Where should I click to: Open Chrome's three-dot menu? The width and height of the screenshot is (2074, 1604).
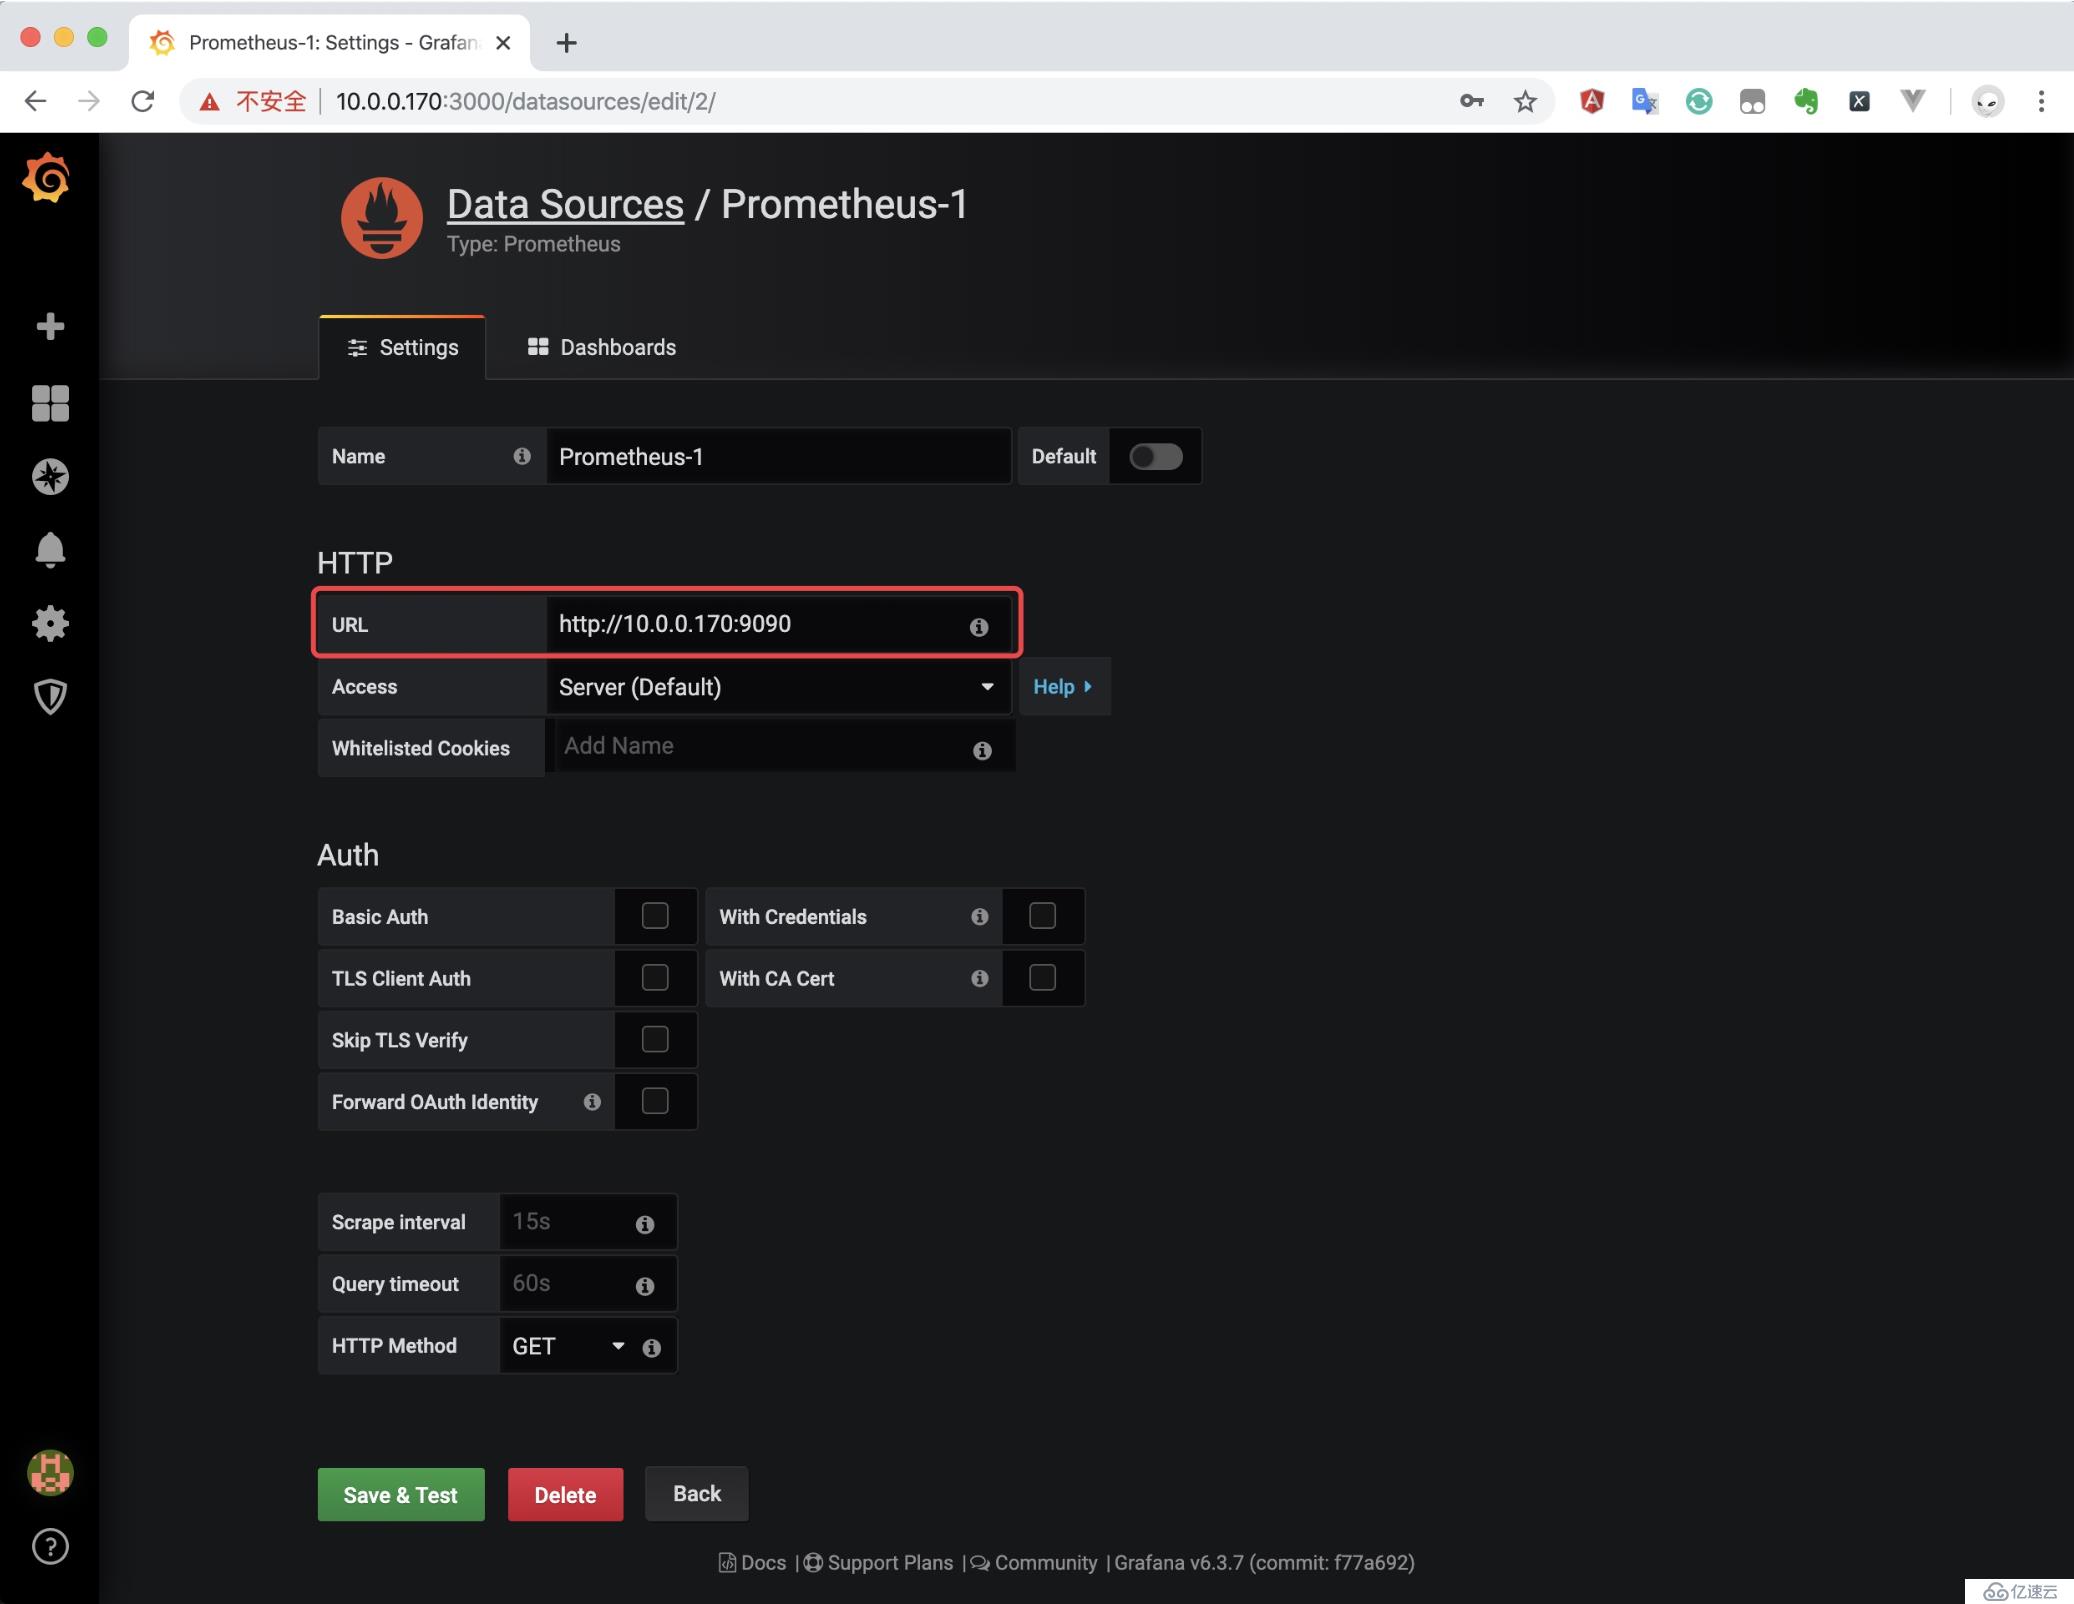coord(2041,101)
